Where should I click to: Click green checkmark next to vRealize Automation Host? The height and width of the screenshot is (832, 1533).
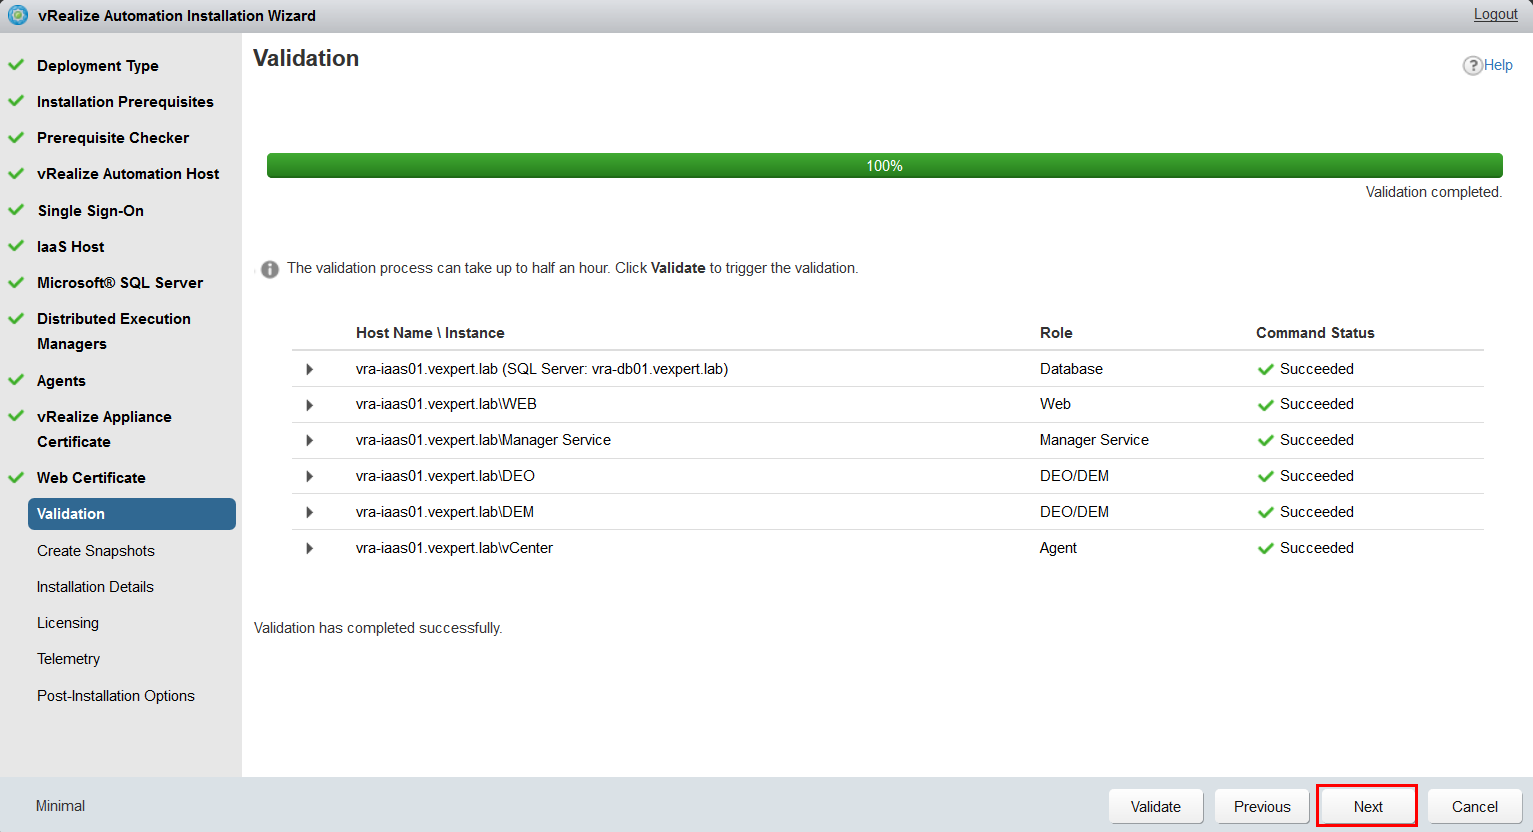16,173
